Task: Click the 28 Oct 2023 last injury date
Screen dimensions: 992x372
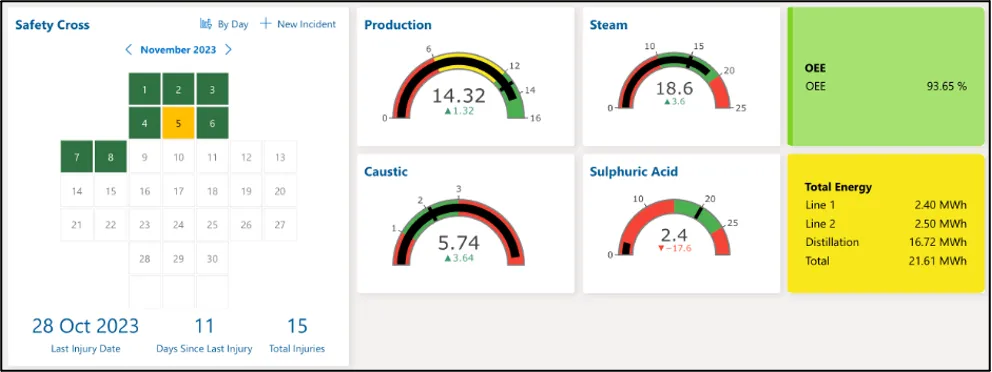Action: point(85,326)
